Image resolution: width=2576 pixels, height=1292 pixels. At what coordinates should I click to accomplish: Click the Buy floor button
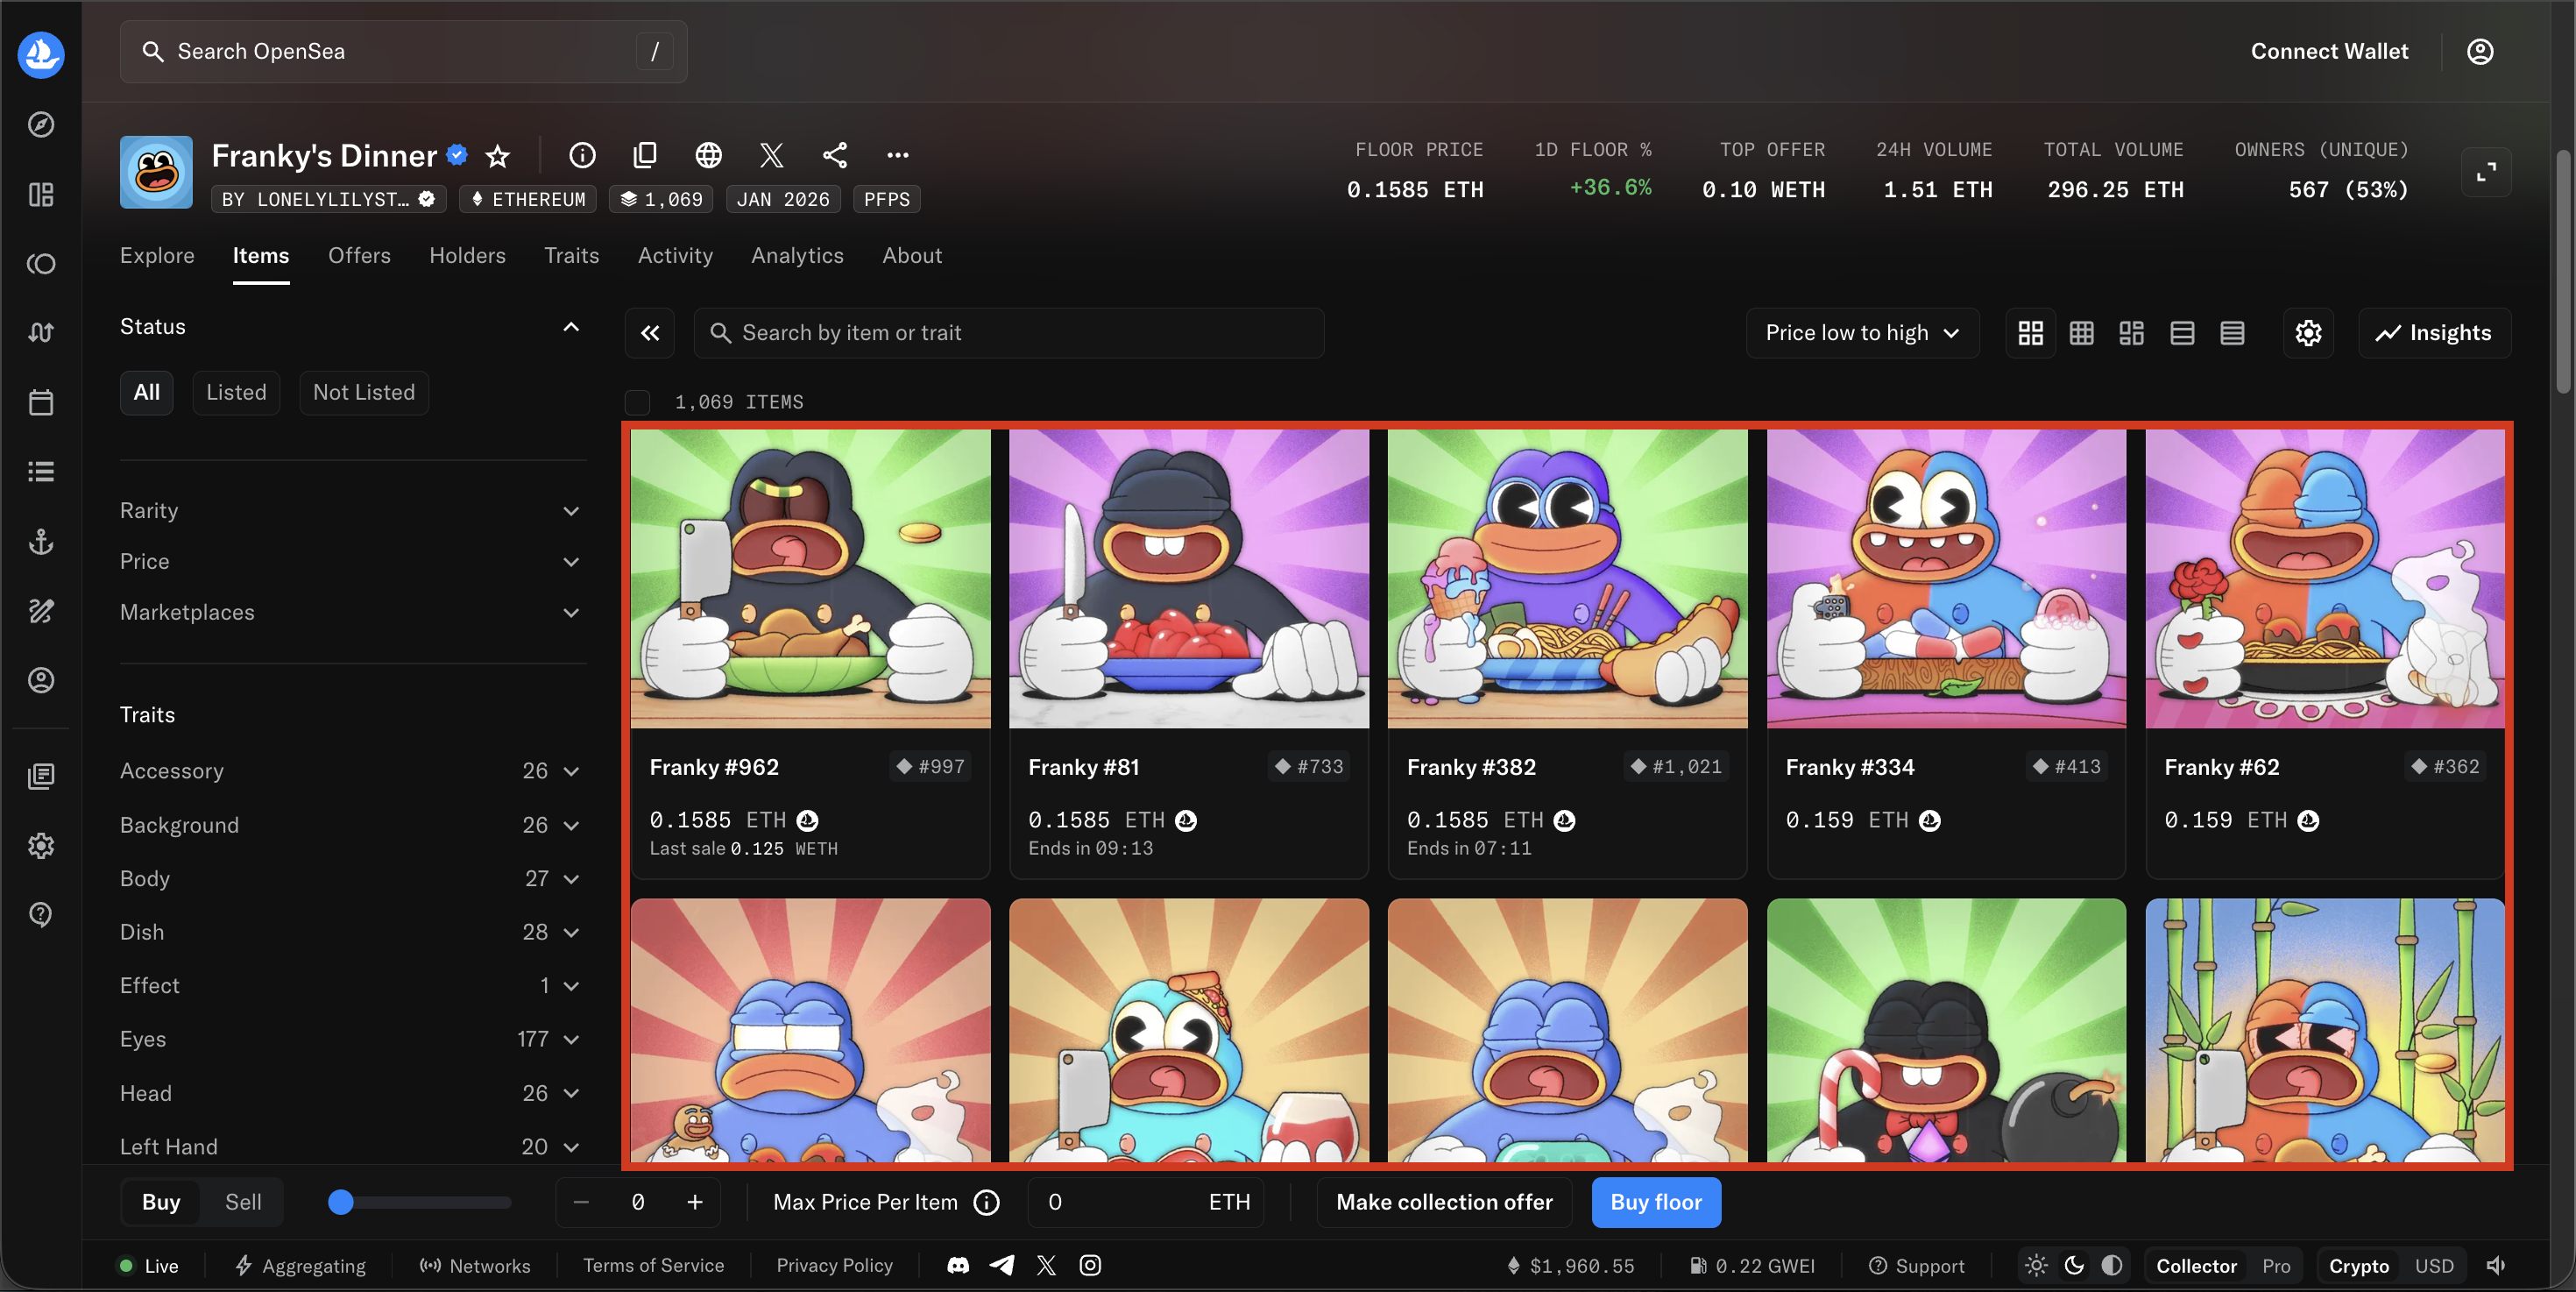click(x=1655, y=1202)
